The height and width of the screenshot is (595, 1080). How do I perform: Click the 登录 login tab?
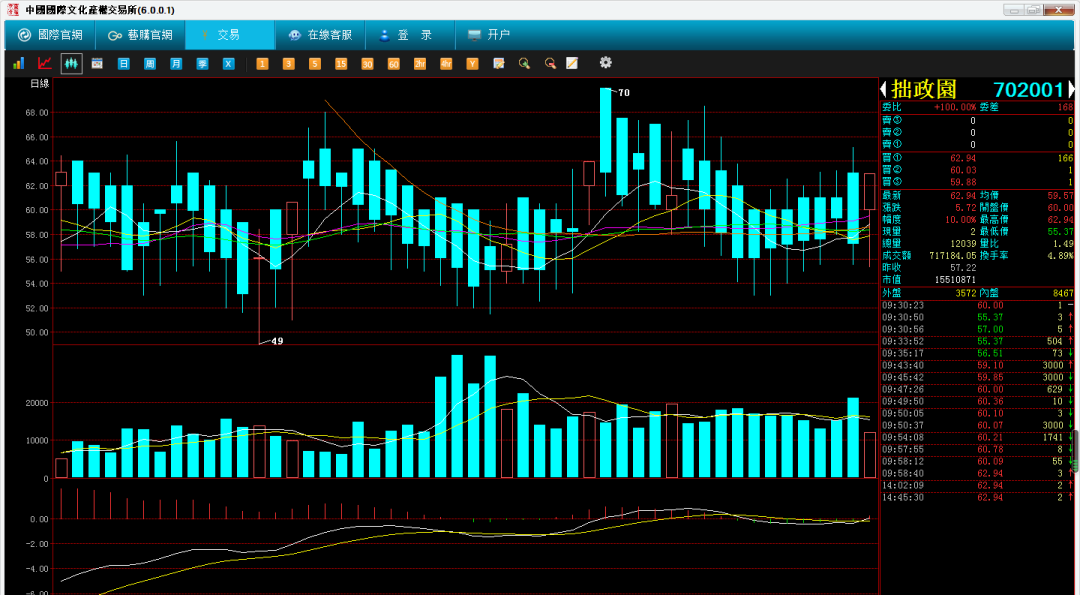point(410,35)
